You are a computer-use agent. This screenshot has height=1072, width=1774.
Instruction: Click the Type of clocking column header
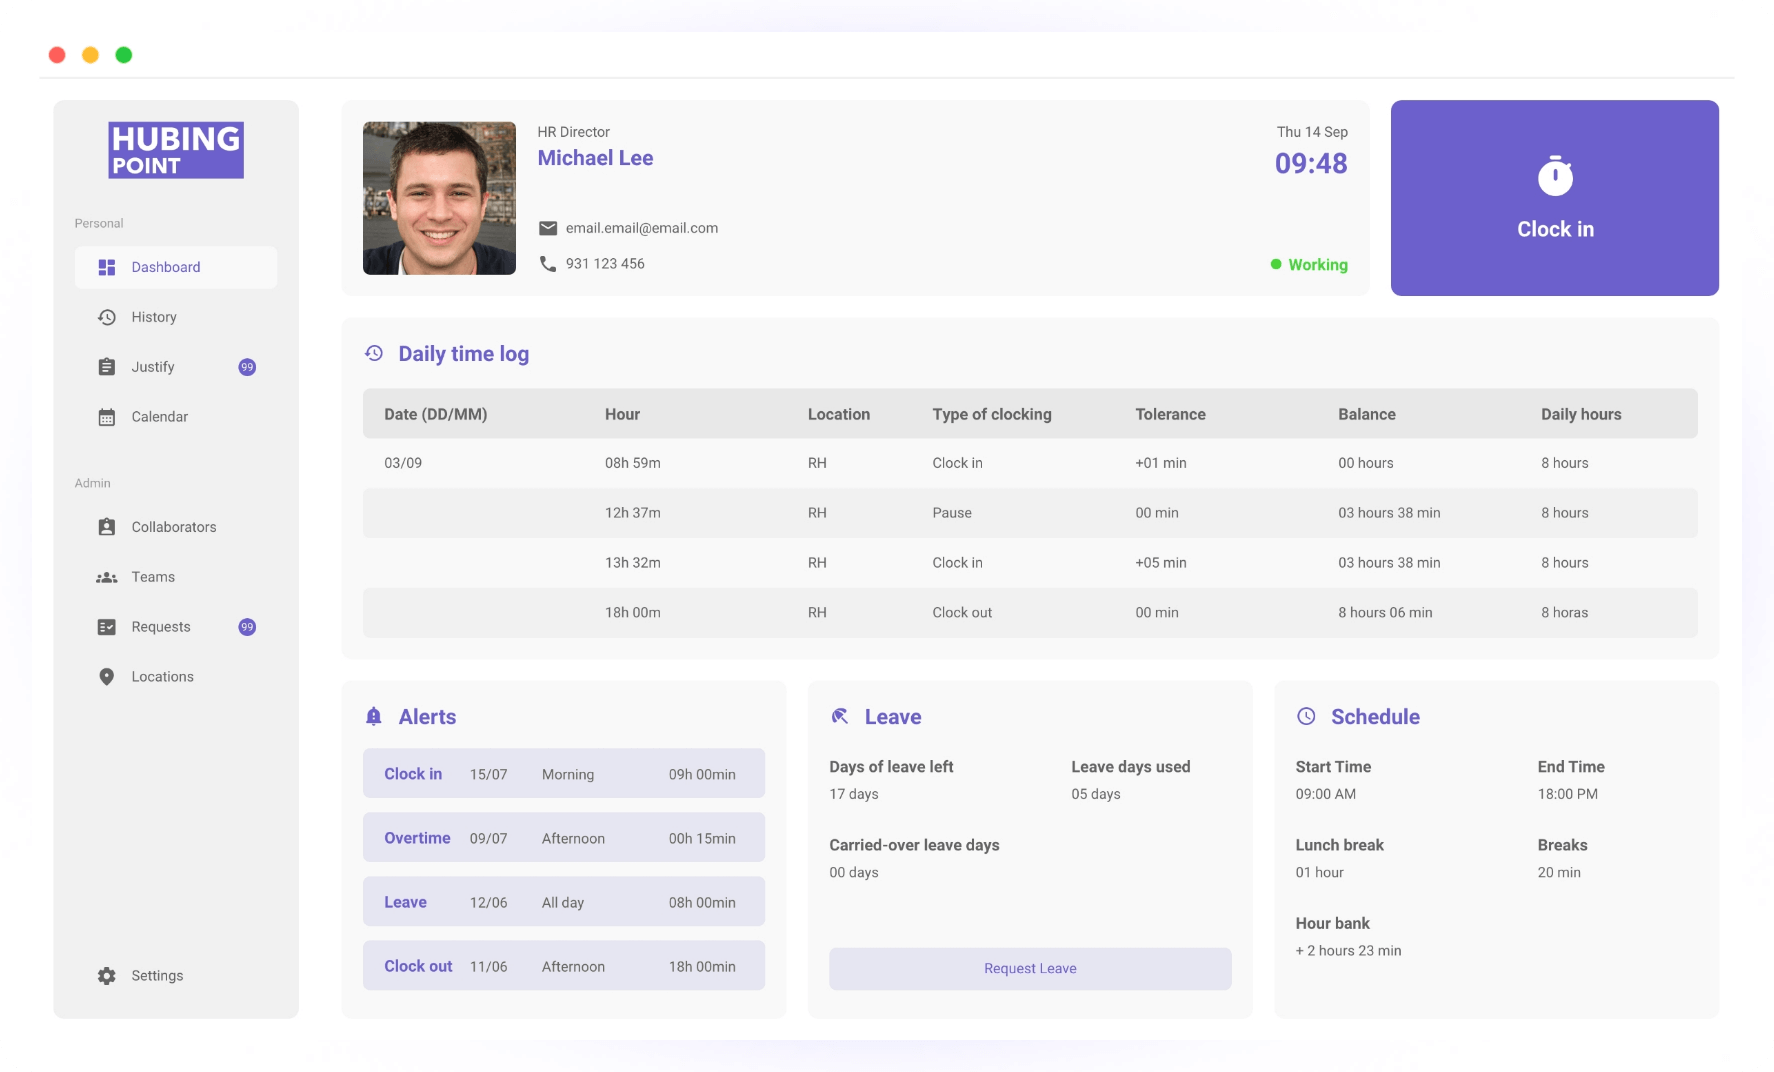click(992, 414)
